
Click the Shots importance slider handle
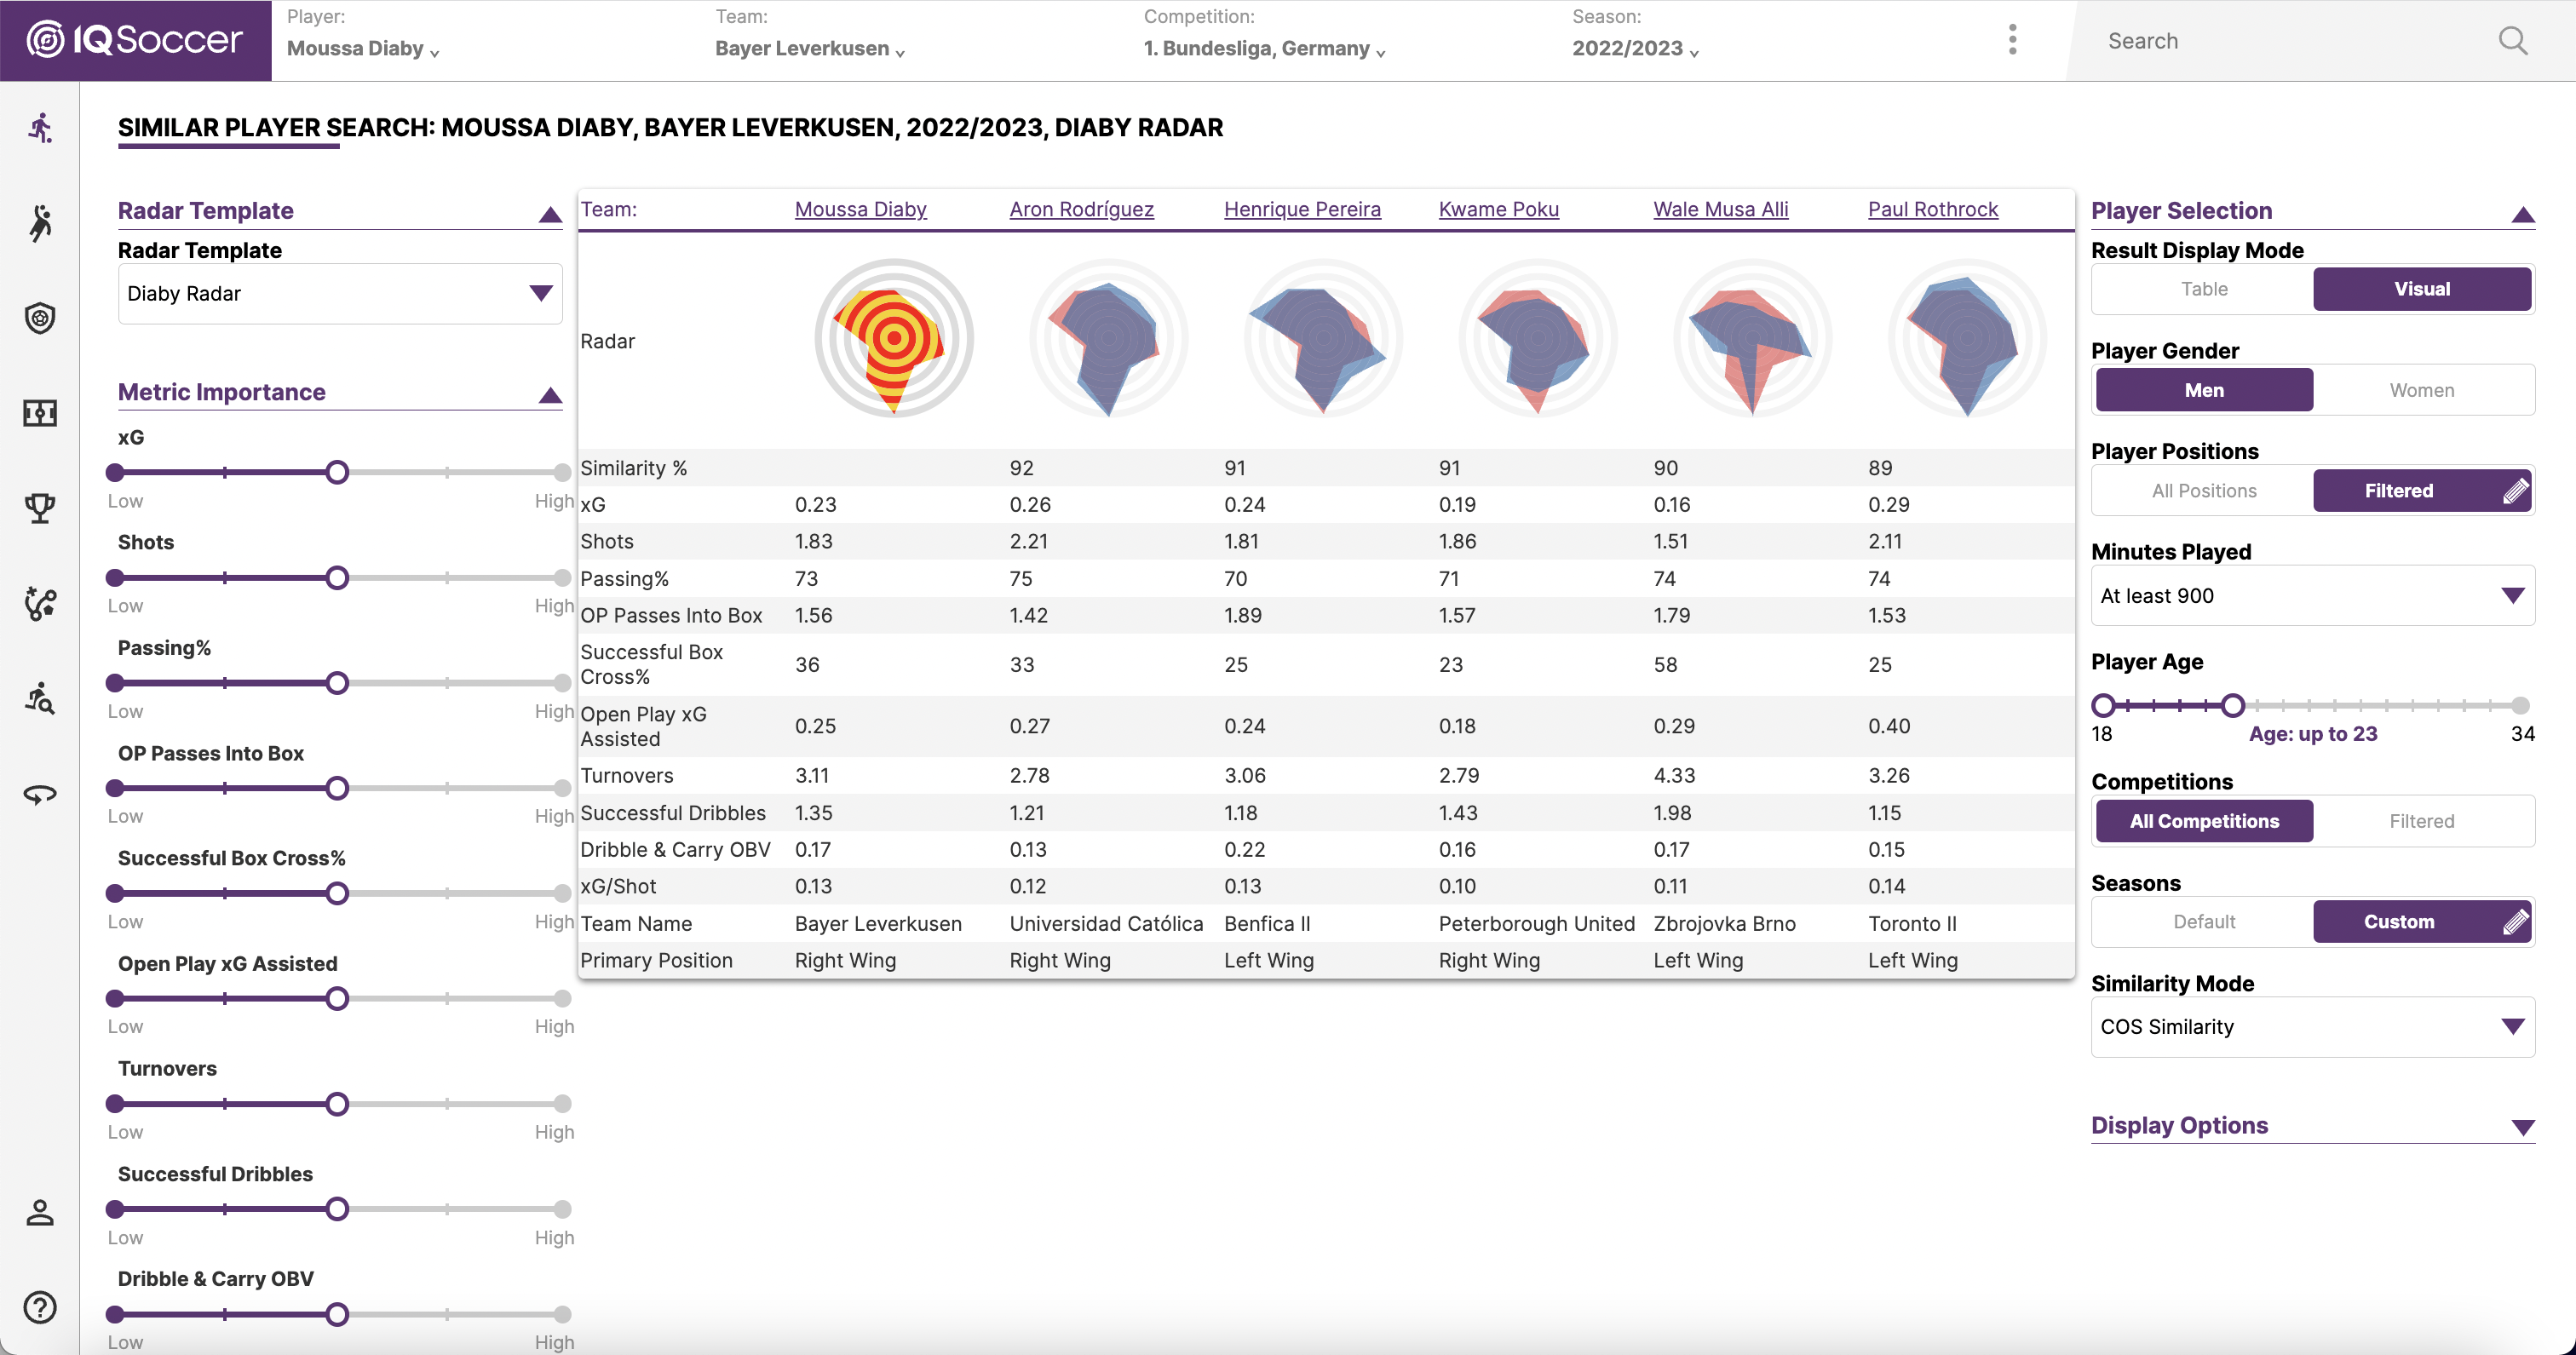(337, 577)
